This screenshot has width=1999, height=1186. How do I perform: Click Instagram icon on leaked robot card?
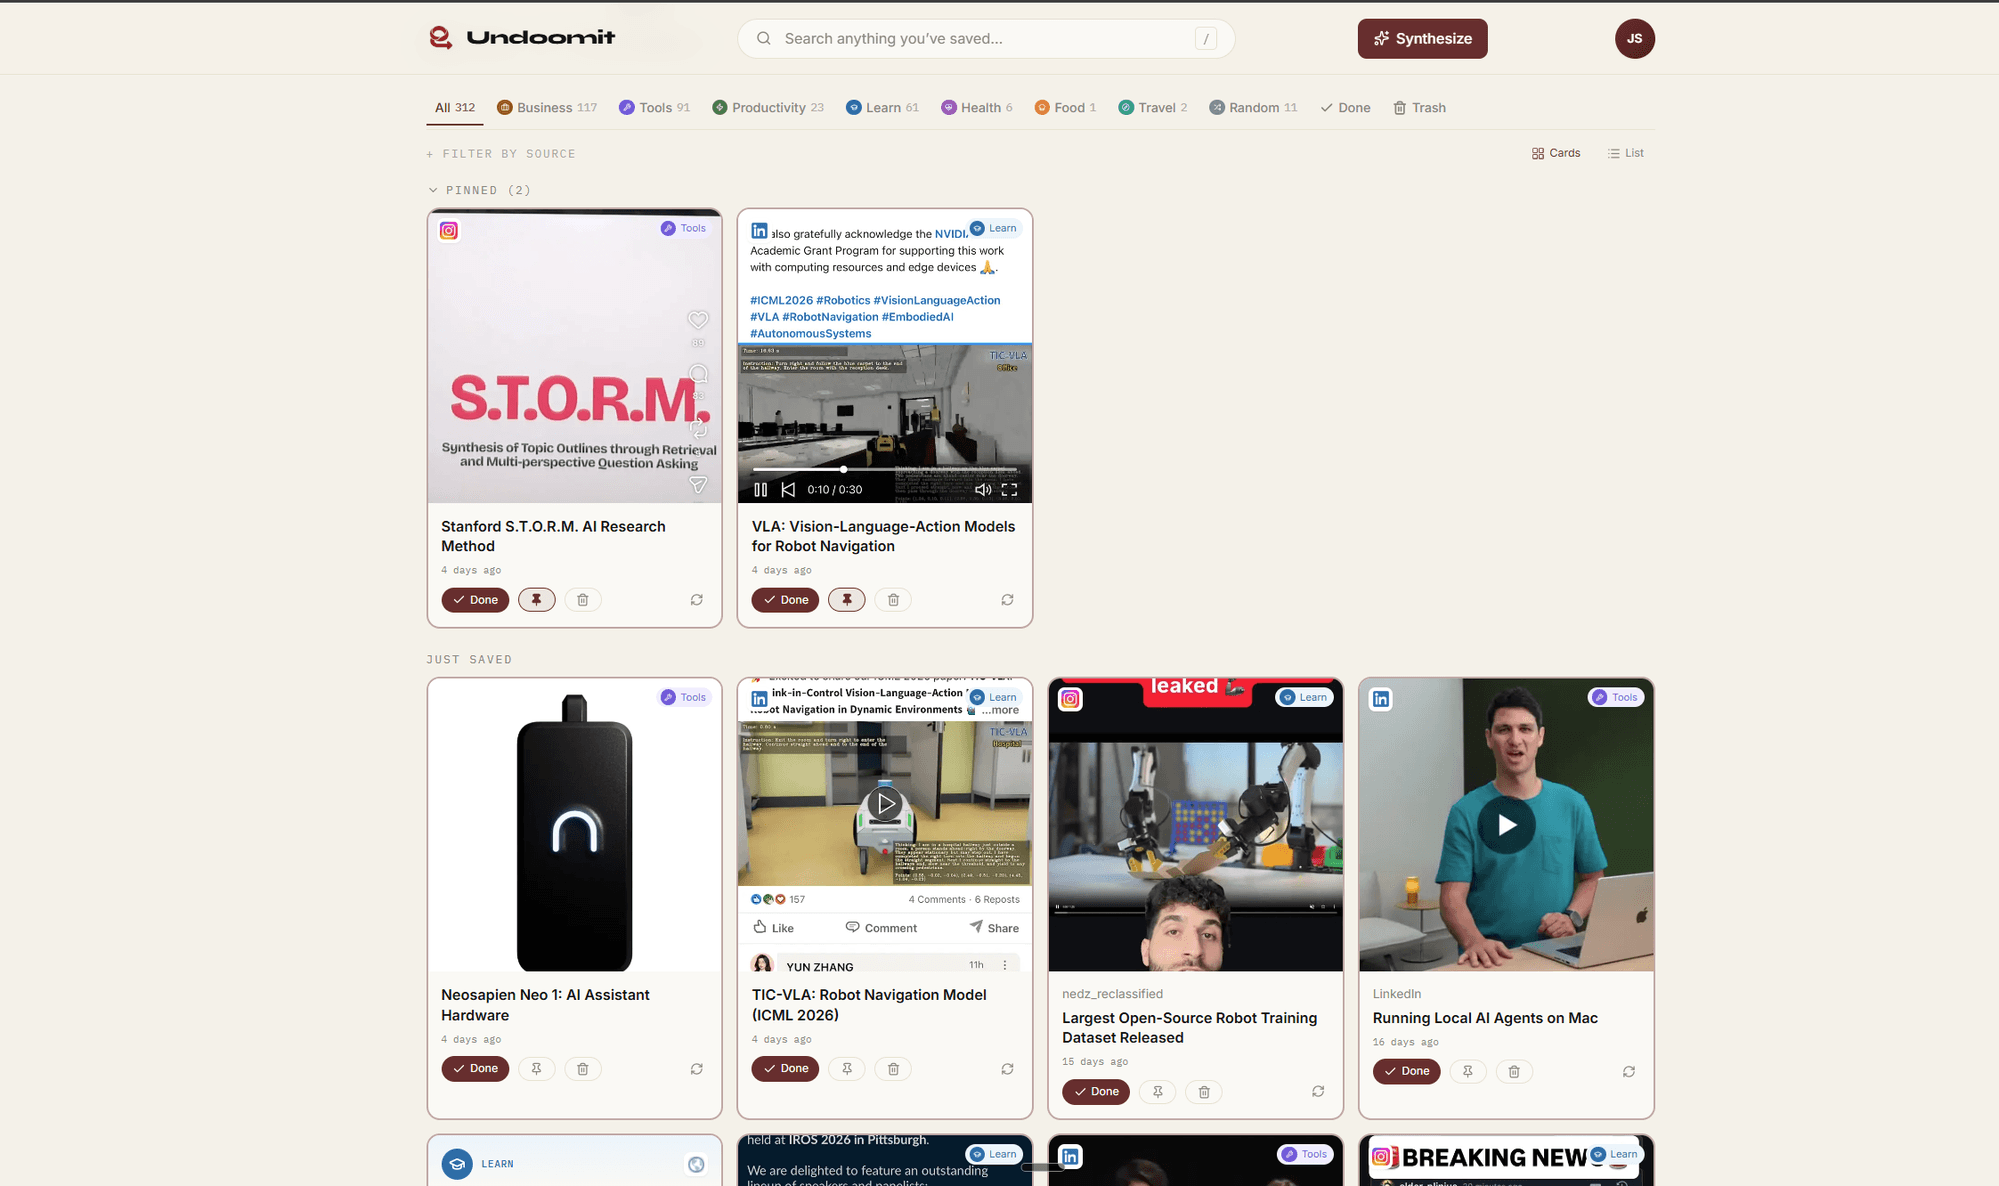pos(1070,699)
